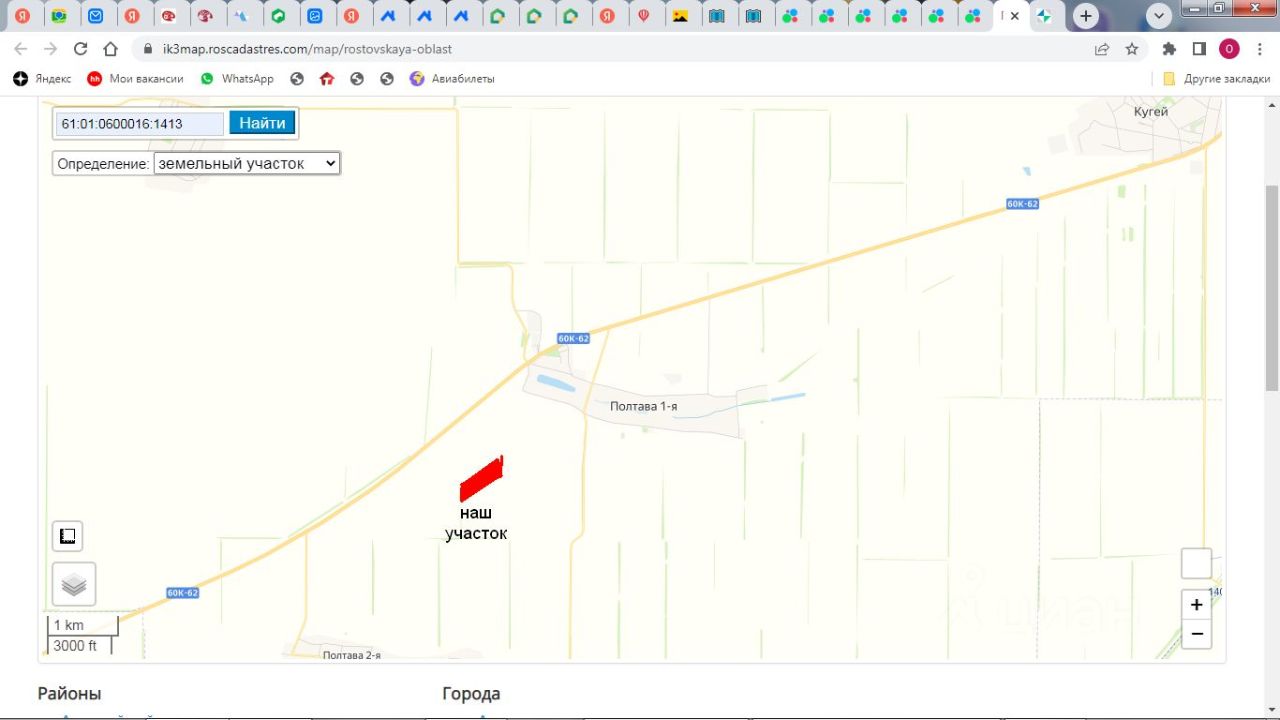Open the Яндекс bookmark
The height and width of the screenshot is (720, 1280).
click(x=42, y=78)
